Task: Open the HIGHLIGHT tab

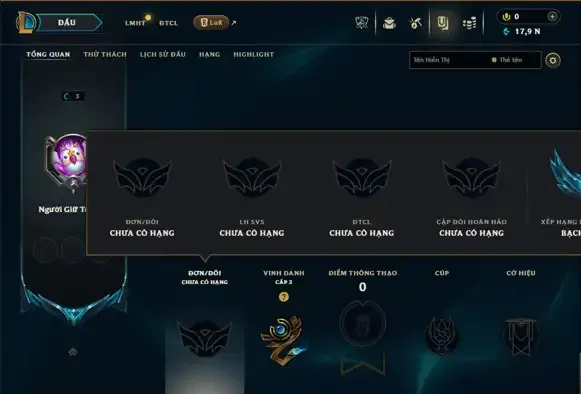Action: 253,54
